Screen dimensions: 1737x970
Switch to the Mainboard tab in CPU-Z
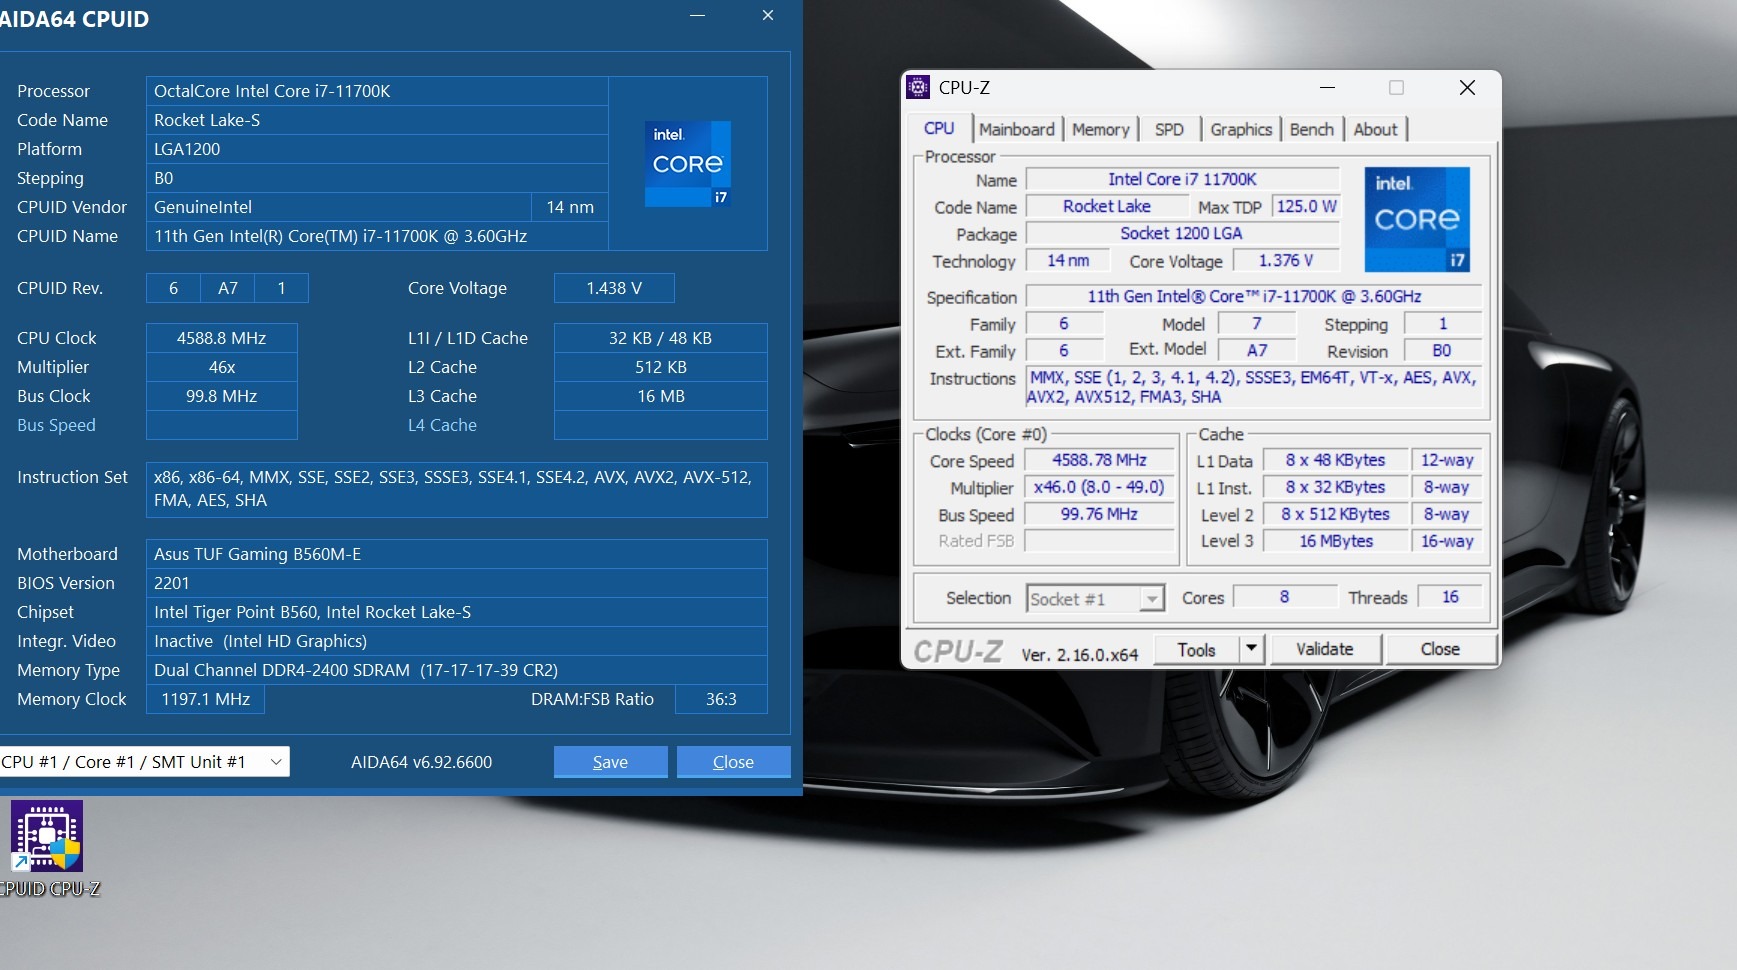[1017, 129]
